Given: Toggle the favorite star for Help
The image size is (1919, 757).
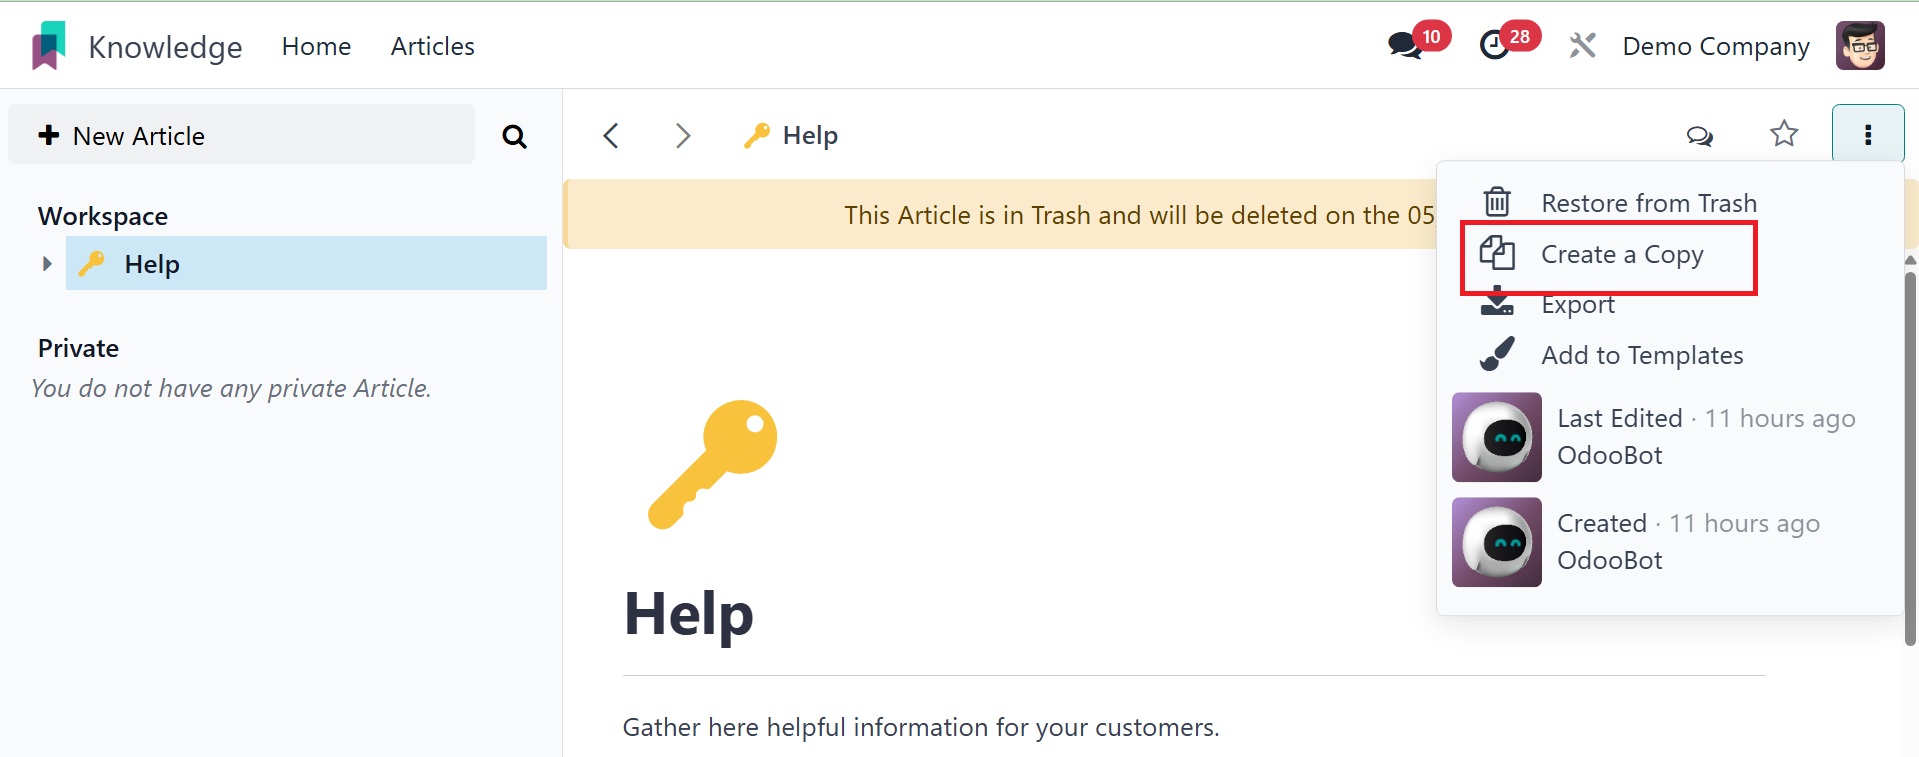Looking at the screenshot, I should 1784,134.
